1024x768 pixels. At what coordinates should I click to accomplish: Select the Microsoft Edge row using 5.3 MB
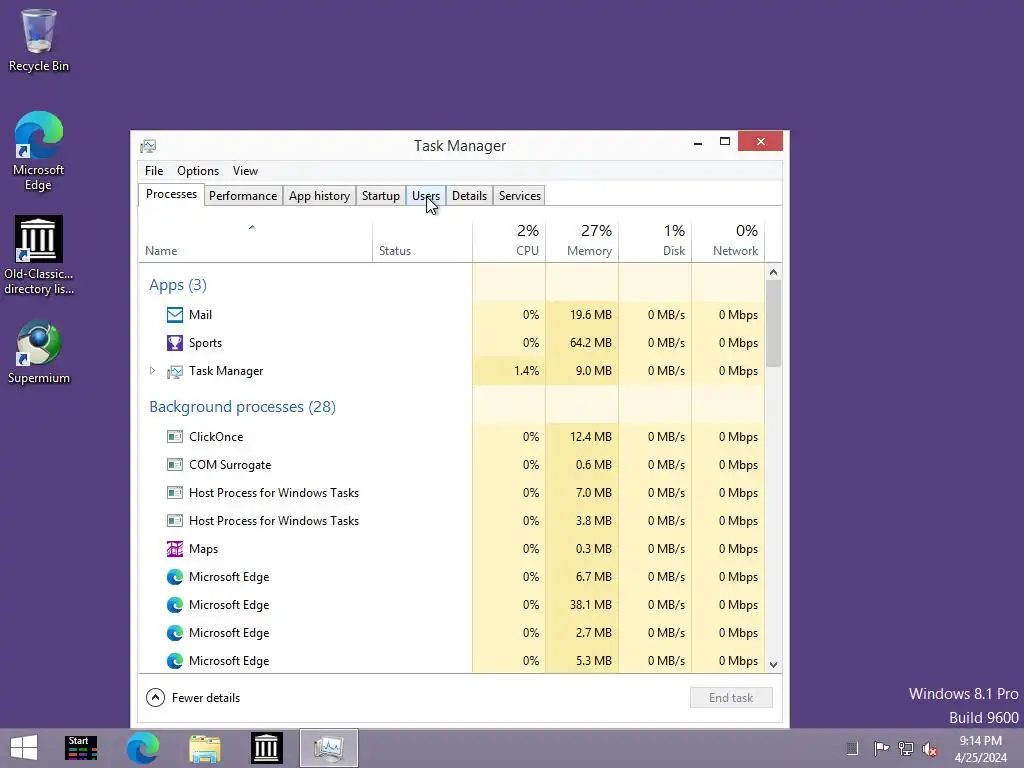click(451, 661)
